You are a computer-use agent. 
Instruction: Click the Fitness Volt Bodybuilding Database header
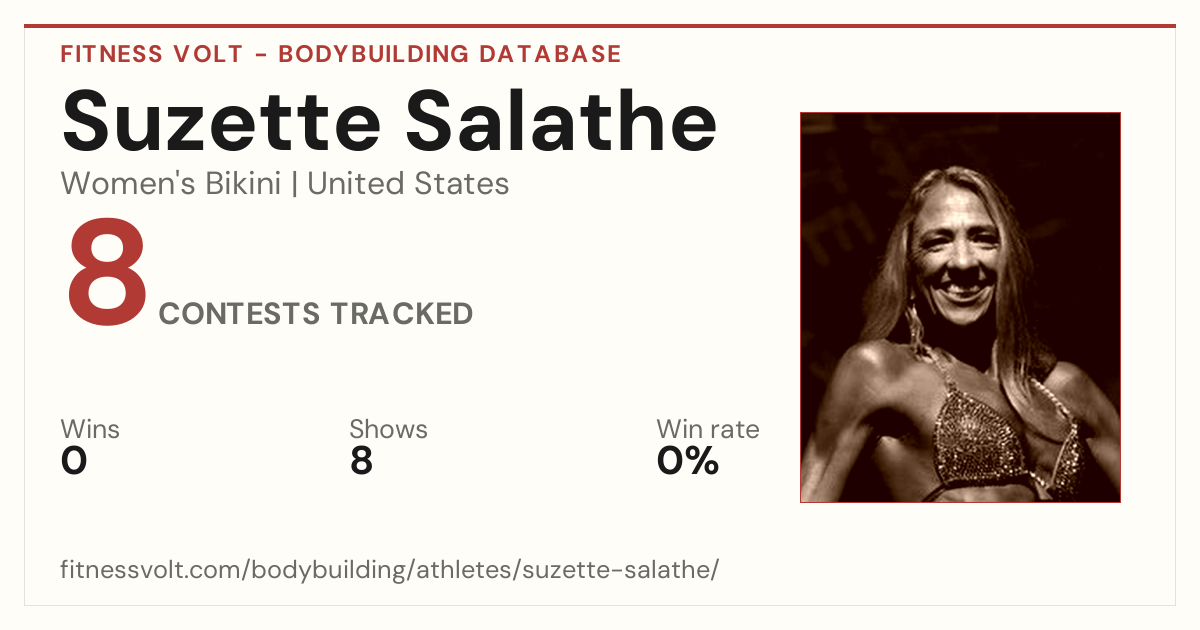[341, 54]
